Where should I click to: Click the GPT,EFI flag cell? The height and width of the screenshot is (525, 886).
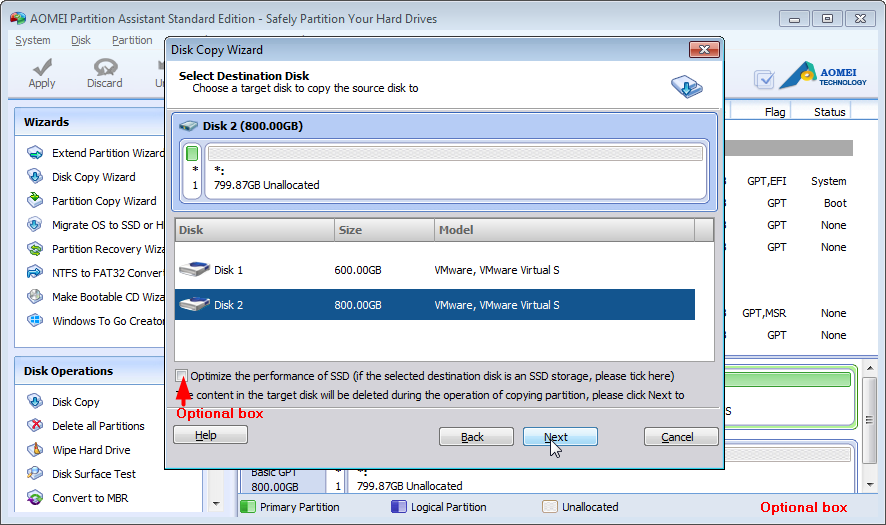[766, 181]
